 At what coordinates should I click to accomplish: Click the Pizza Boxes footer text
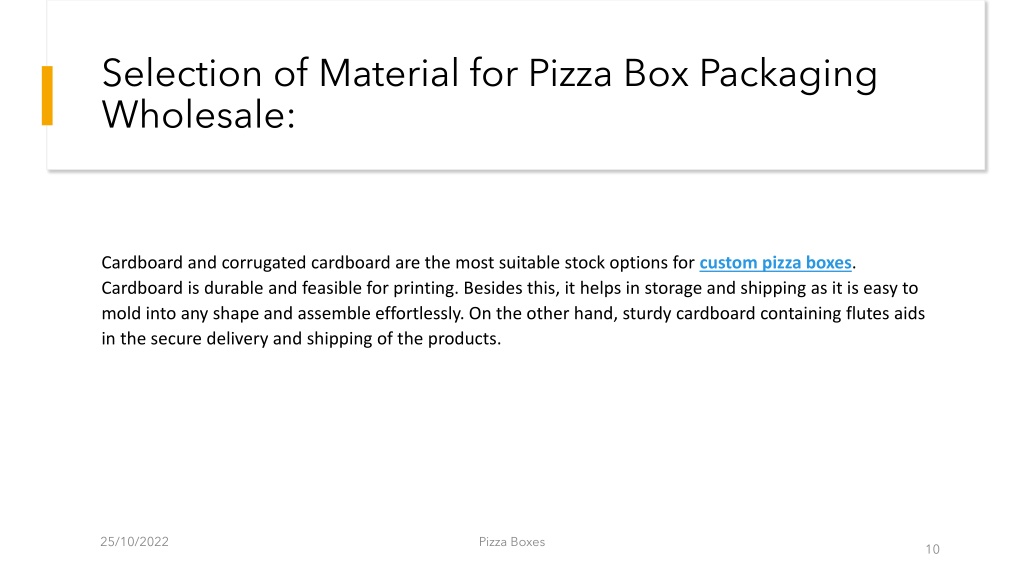coord(511,541)
